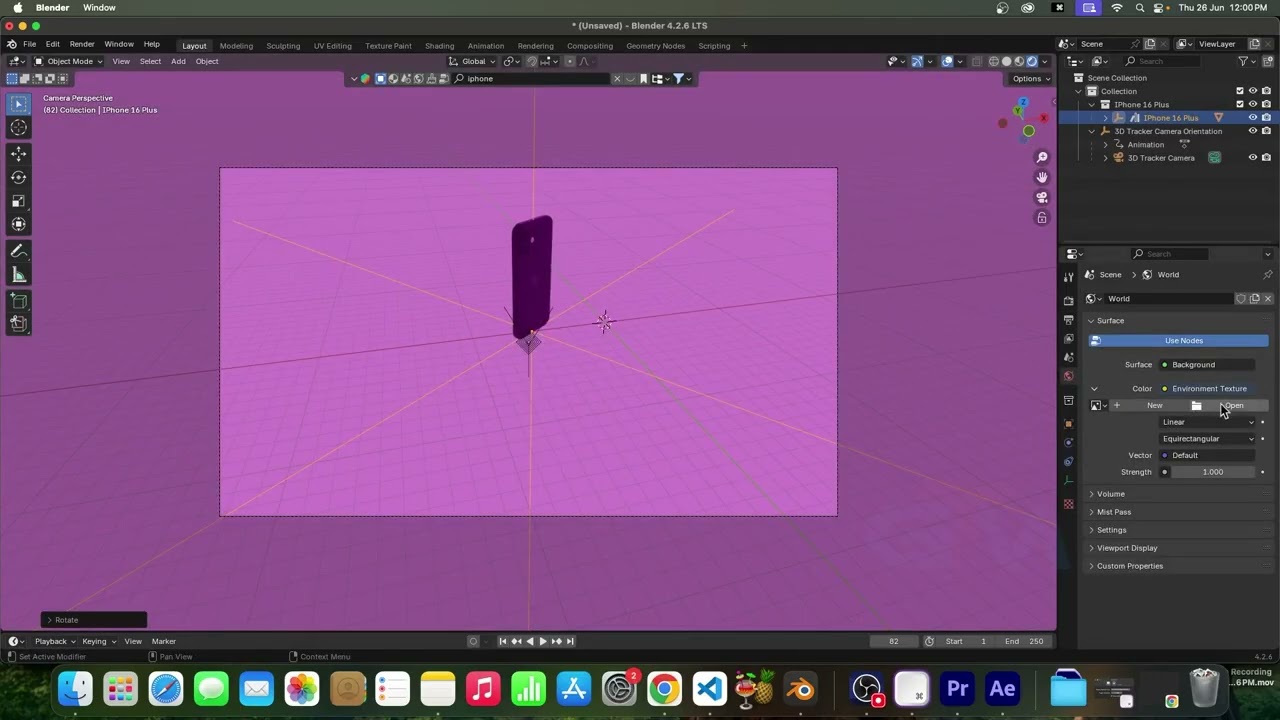Open the Add menu in viewport header
Image resolution: width=1280 pixels, height=720 pixels.
click(178, 61)
